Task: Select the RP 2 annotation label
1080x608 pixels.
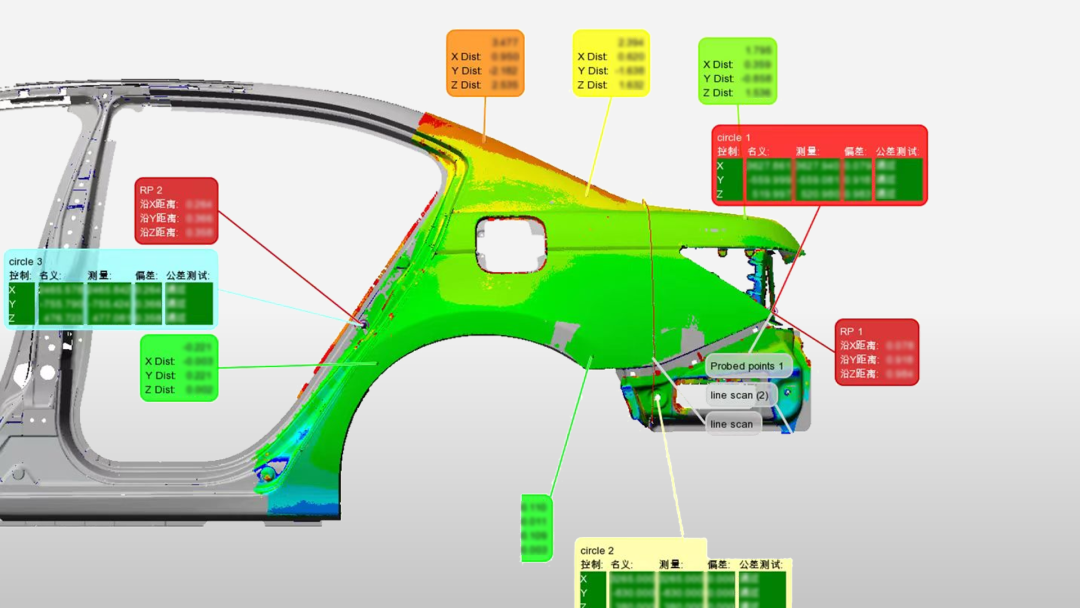Action: click(152, 189)
